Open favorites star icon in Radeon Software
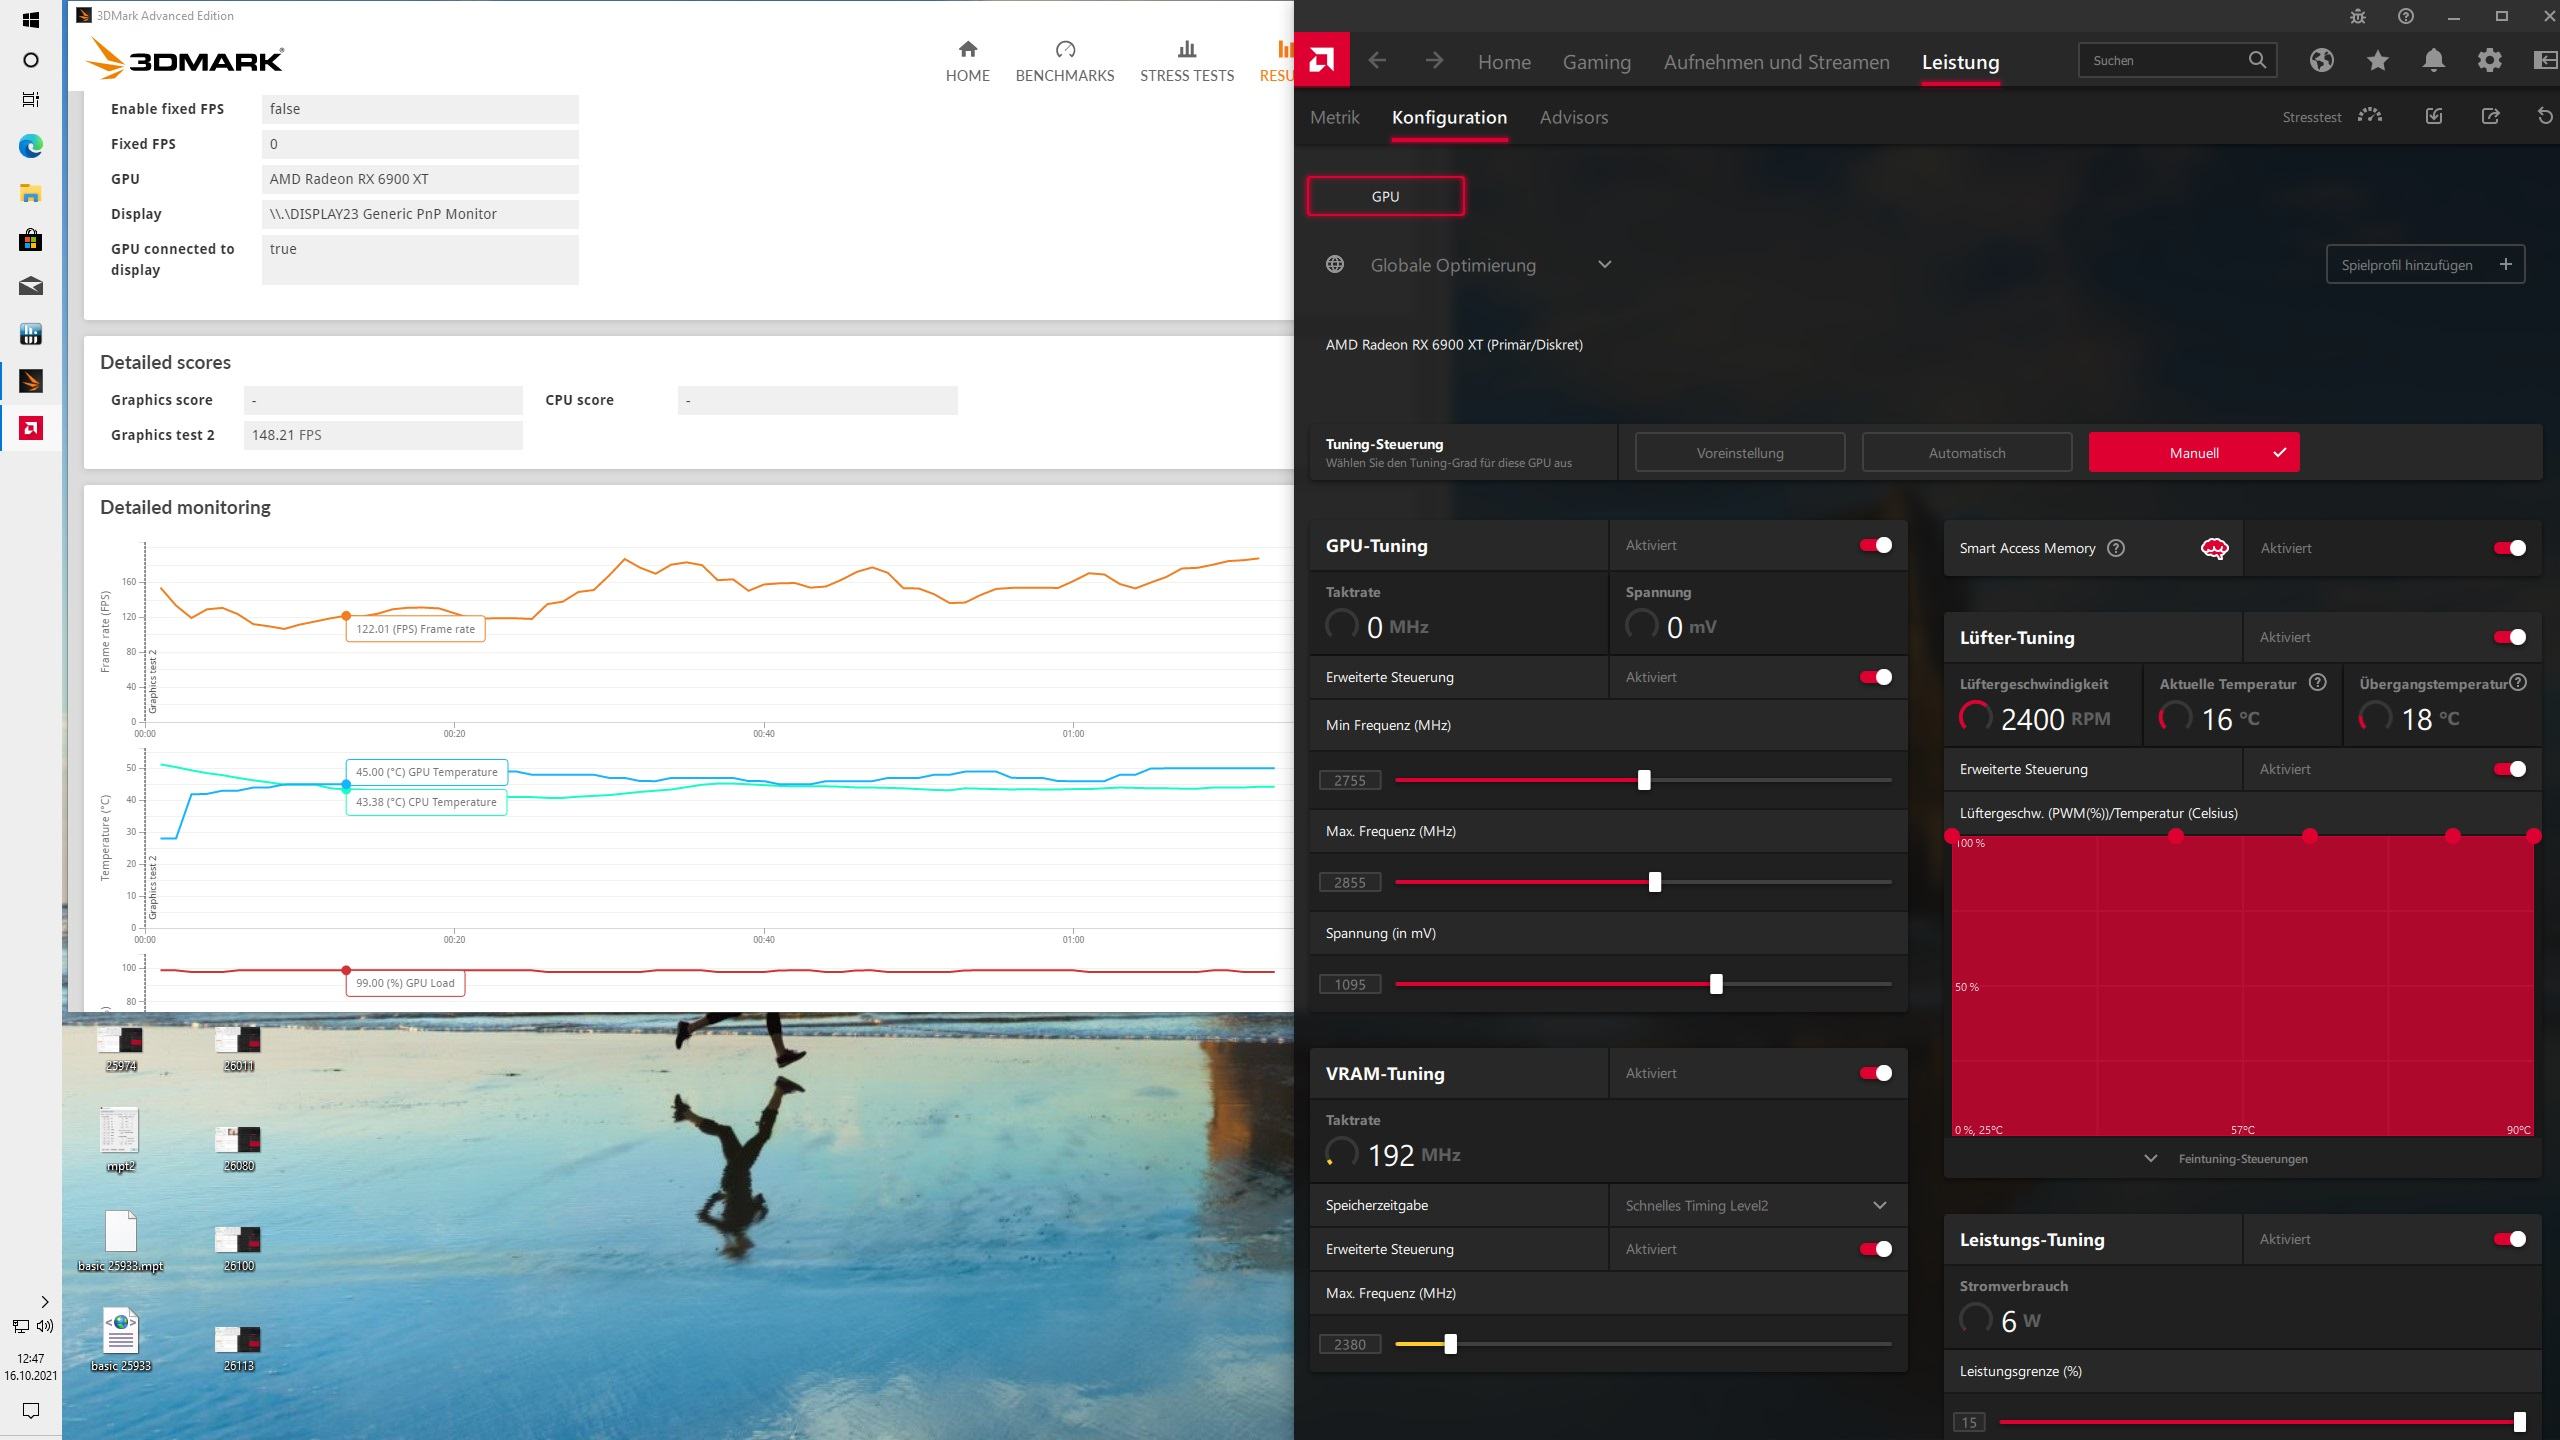Screen dimensions: 2560x1440 (x=2377, y=61)
